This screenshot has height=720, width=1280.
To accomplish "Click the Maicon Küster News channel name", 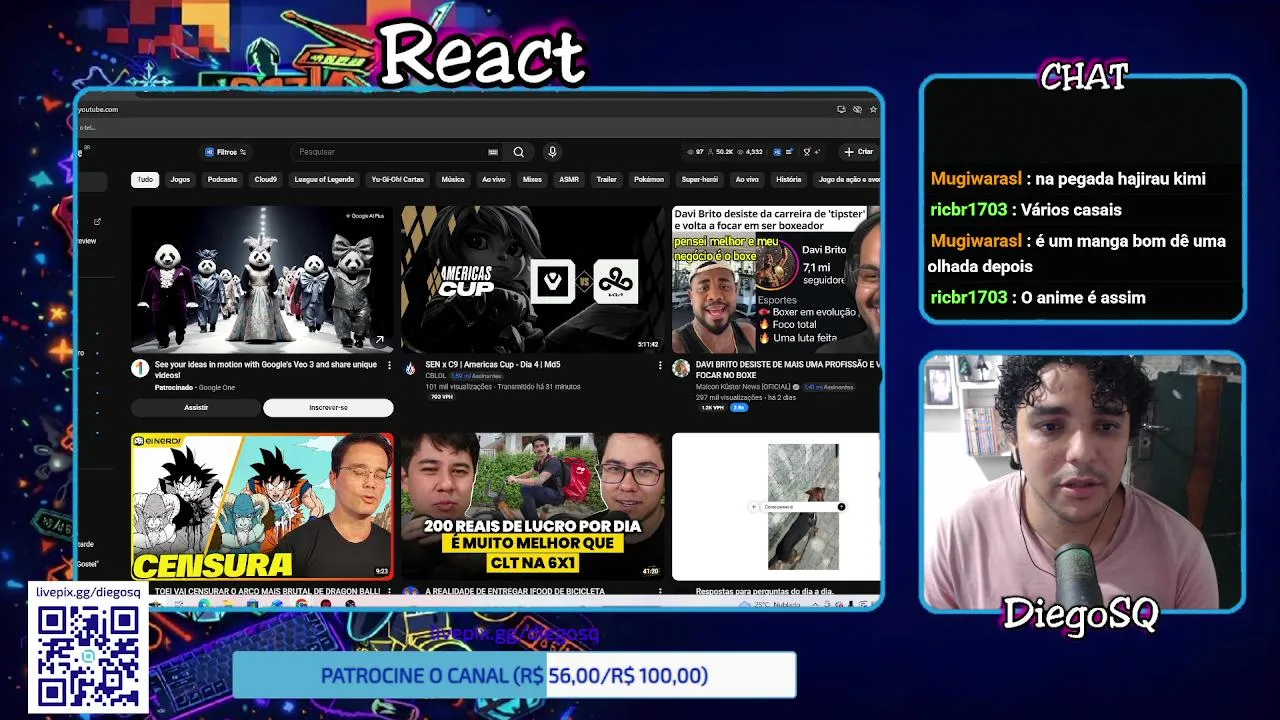I will [x=745, y=387].
